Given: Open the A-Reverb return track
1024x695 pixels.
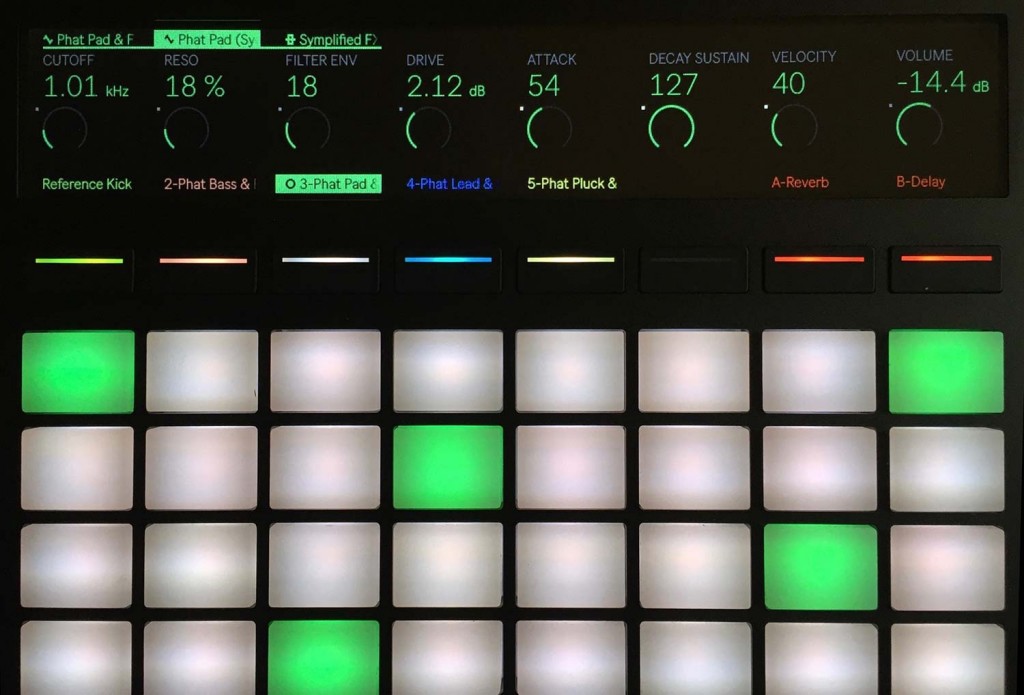Looking at the screenshot, I should [x=800, y=183].
